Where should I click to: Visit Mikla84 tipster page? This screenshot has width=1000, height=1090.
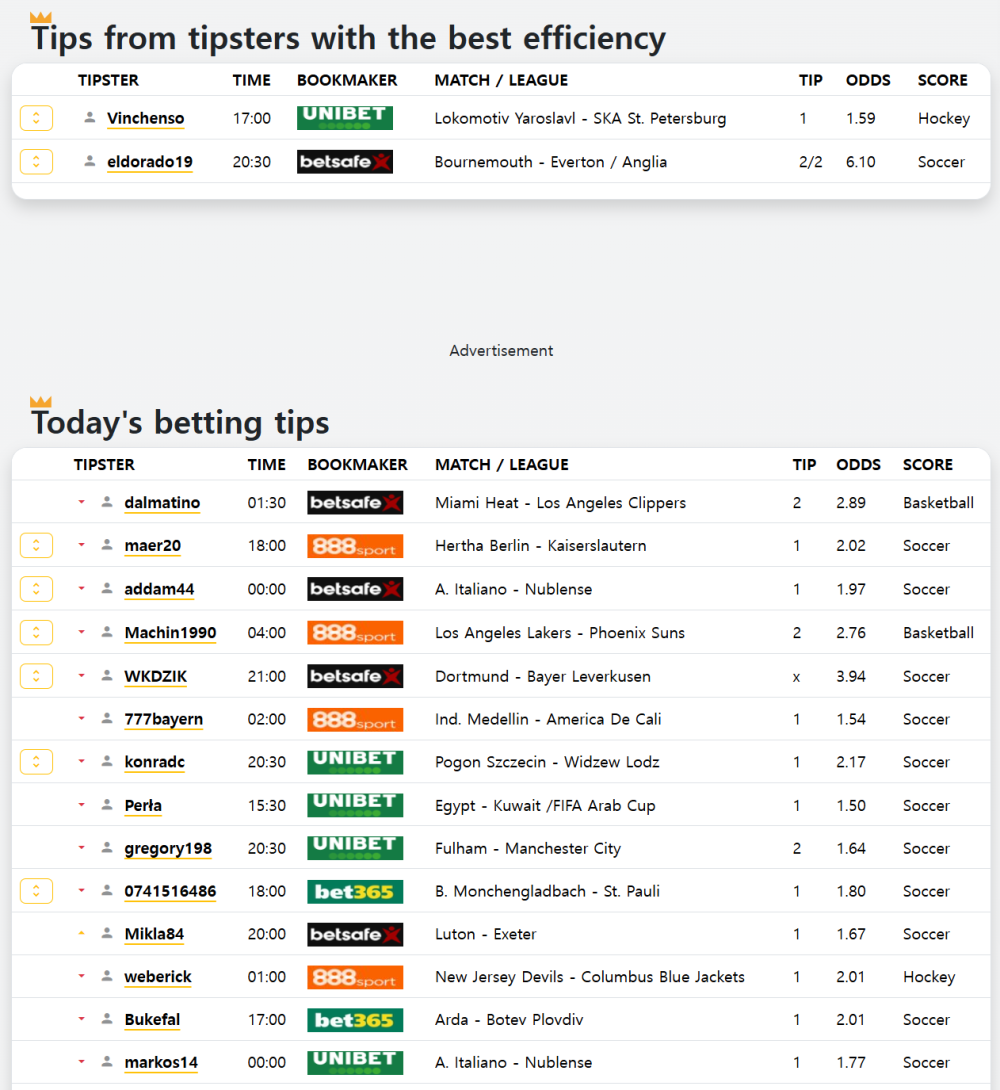[154, 934]
